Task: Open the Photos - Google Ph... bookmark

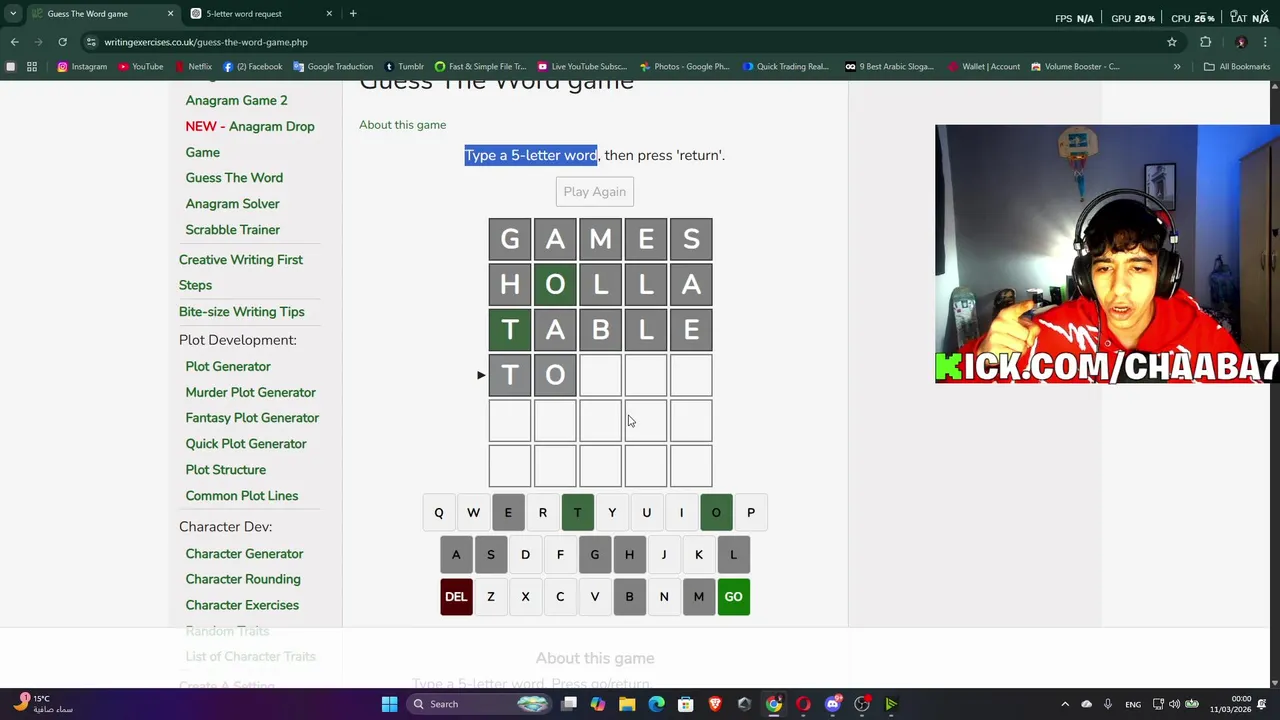Action: [x=685, y=67]
